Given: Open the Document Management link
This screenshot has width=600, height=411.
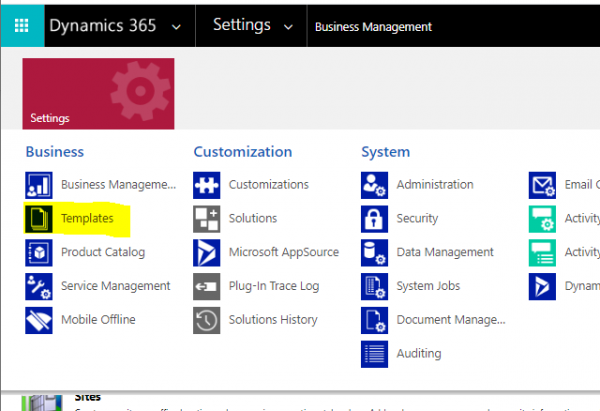Looking at the screenshot, I should click(451, 320).
